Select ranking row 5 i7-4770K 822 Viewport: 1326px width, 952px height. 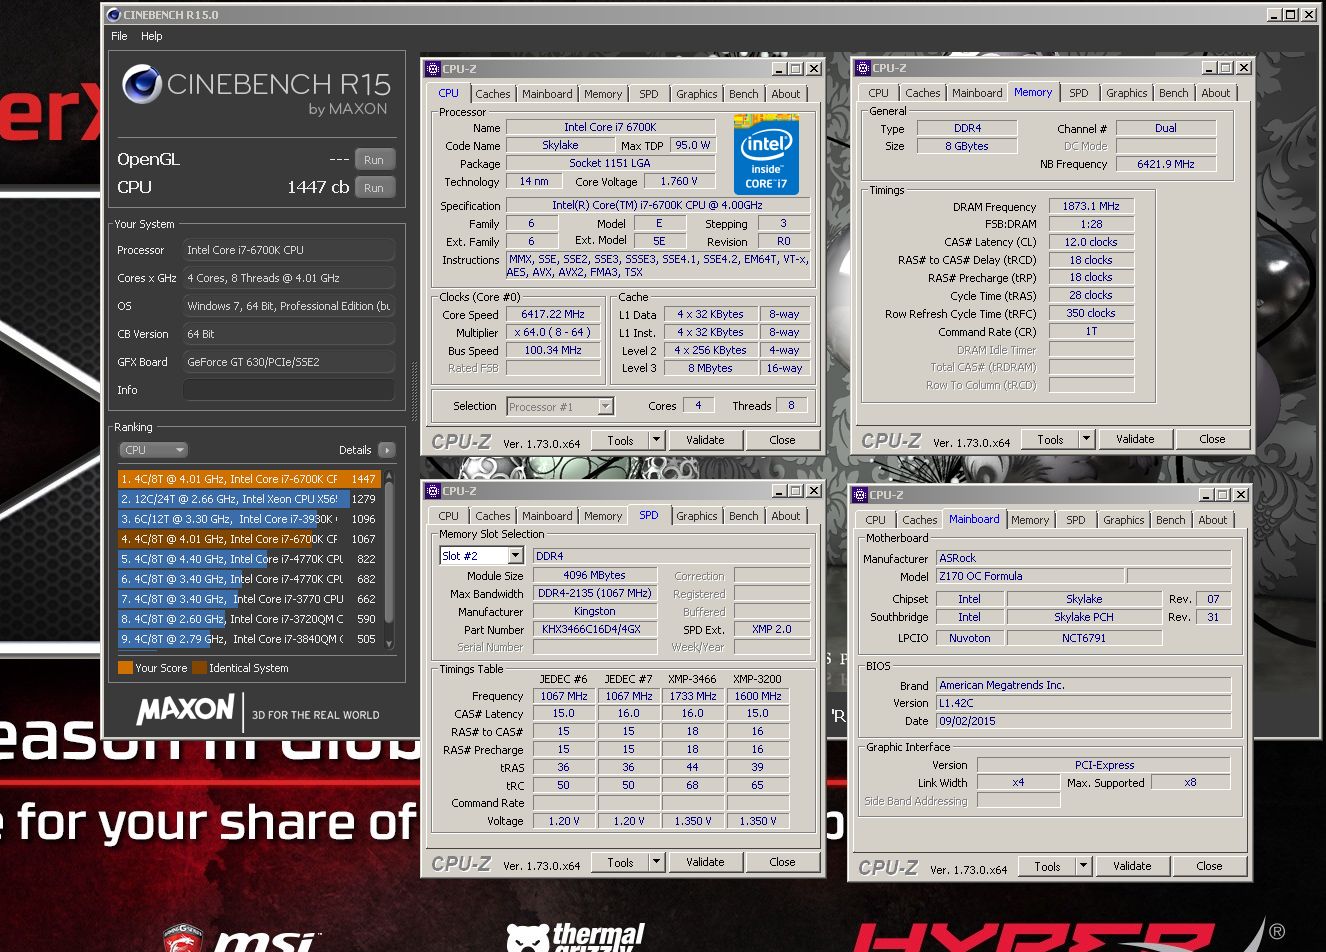[248, 559]
